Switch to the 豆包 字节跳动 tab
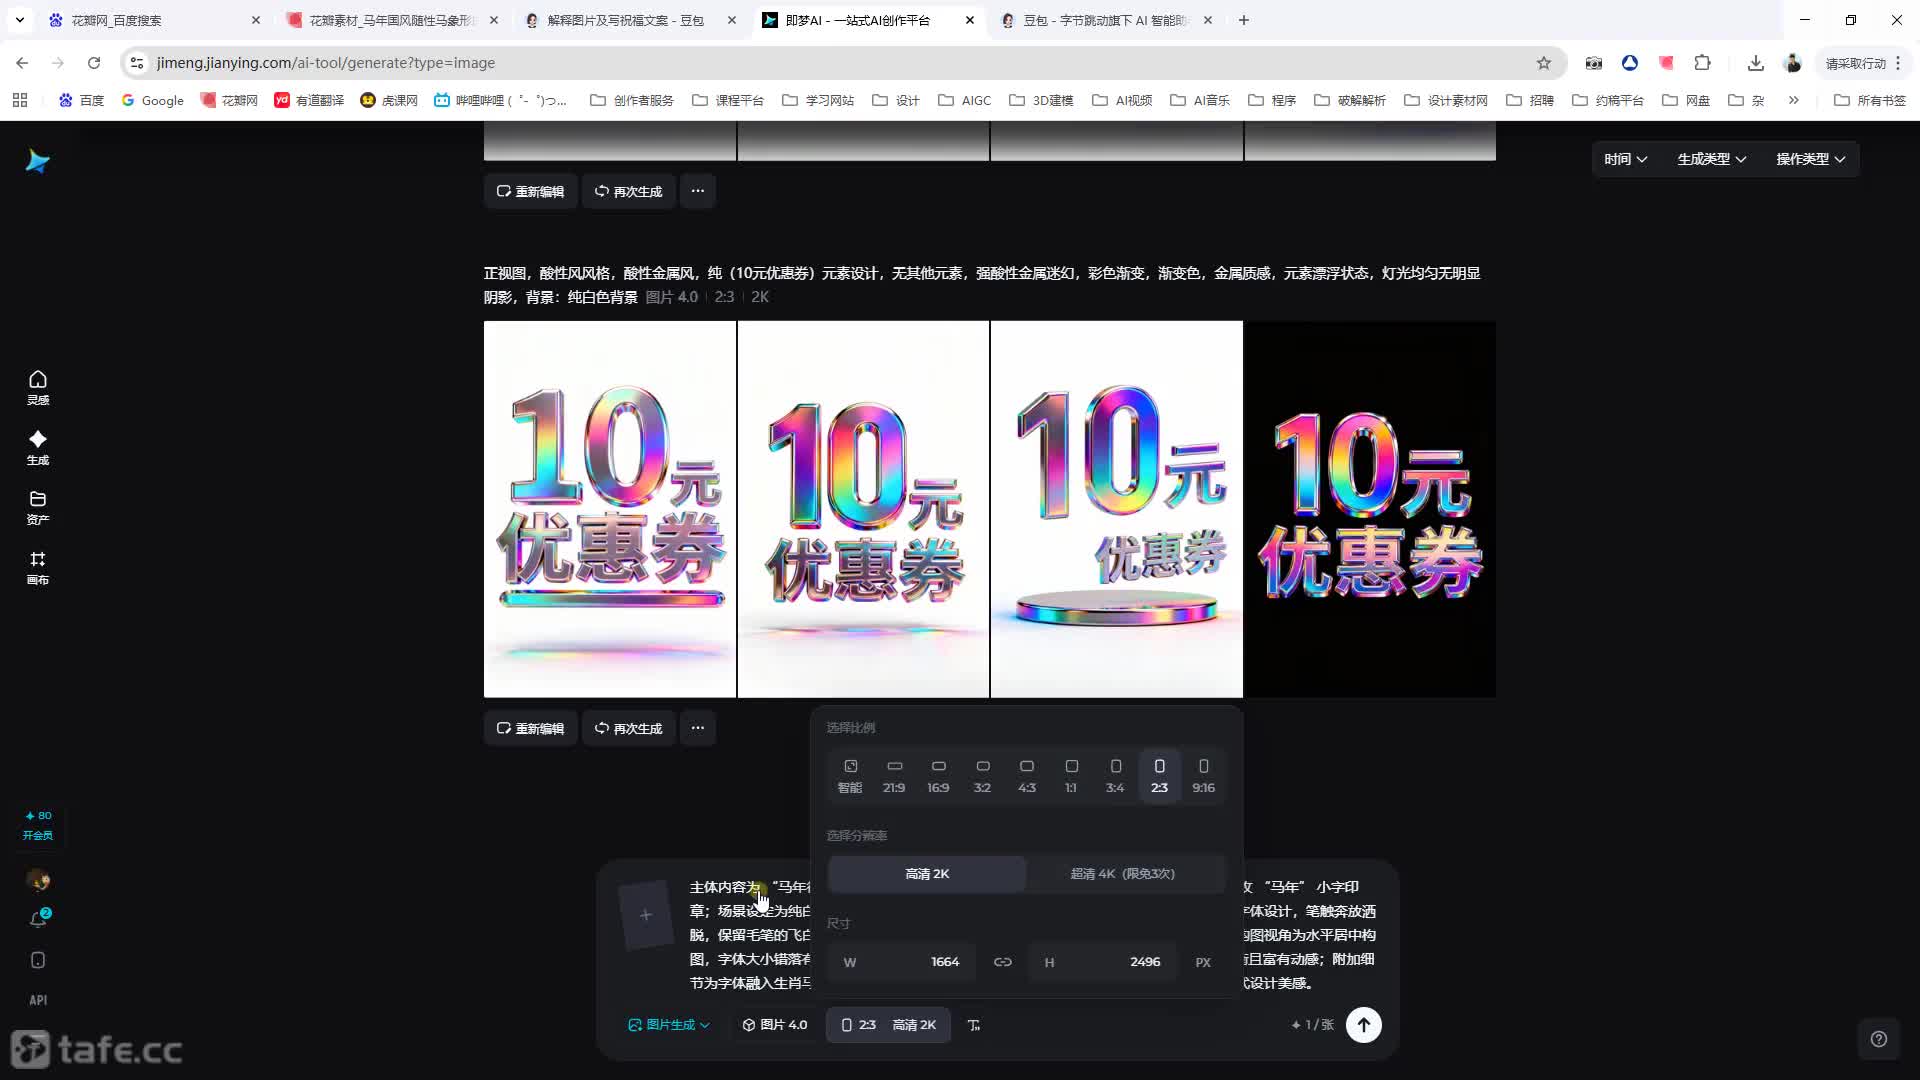This screenshot has height=1080, width=1920. [x=1107, y=20]
